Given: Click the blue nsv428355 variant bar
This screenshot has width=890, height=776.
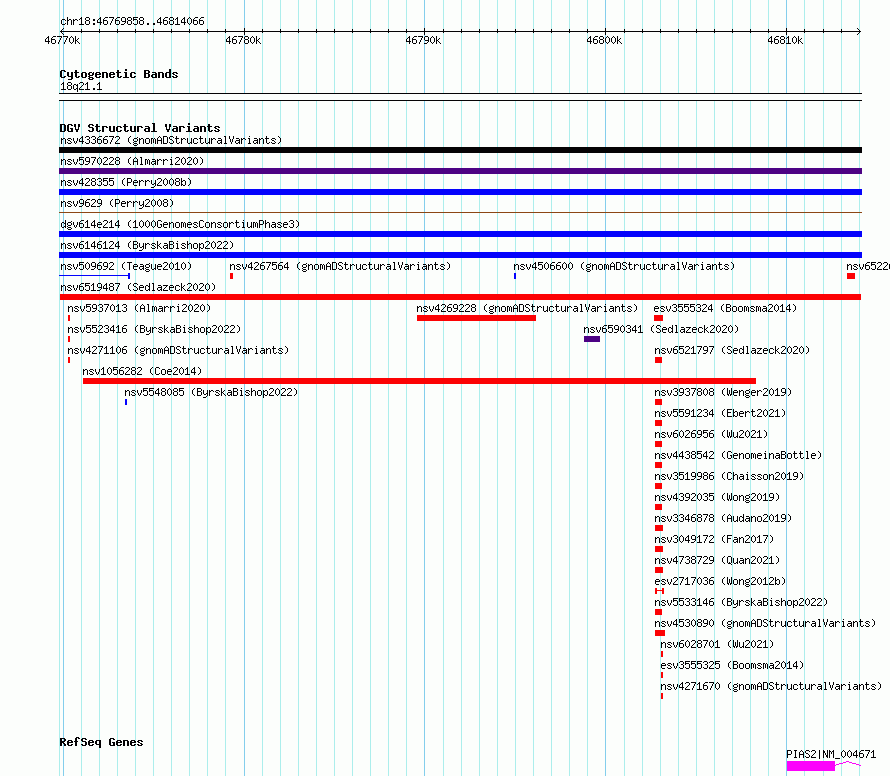Looking at the screenshot, I should (x=460, y=192).
